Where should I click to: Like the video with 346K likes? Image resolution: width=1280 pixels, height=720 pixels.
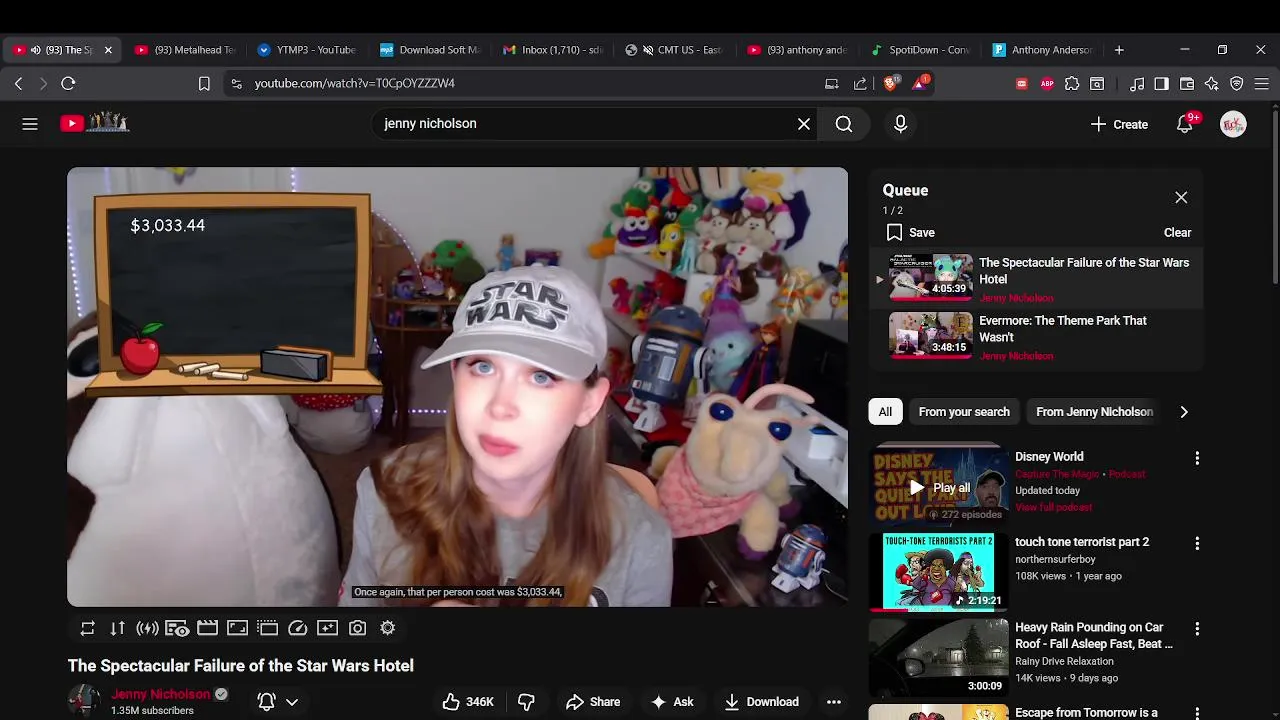pos(468,702)
